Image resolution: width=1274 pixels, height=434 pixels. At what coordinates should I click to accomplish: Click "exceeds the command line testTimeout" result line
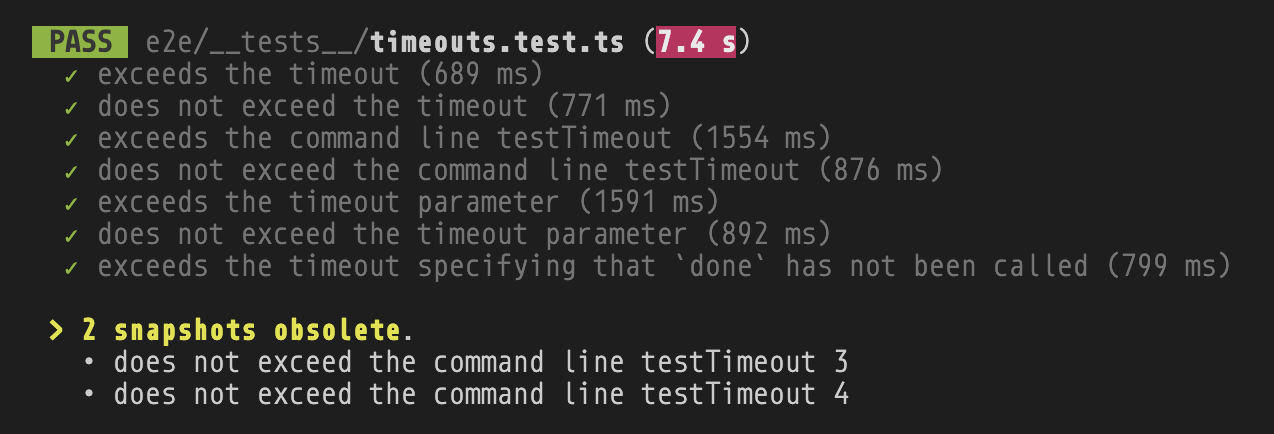[x=385, y=140]
